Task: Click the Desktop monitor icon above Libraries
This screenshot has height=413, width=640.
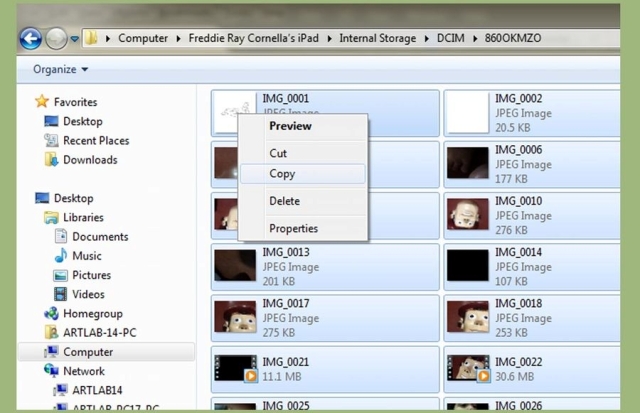Action: pyautogui.click(x=42, y=198)
